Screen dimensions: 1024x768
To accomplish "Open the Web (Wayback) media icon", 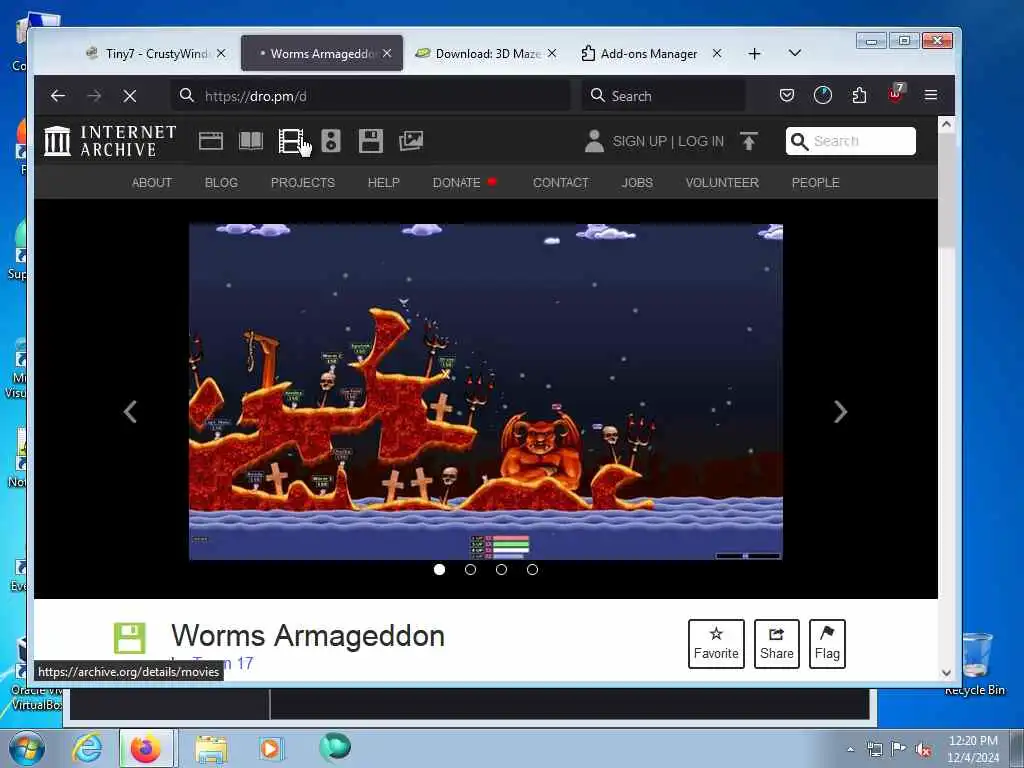I will click(x=211, y=141).
